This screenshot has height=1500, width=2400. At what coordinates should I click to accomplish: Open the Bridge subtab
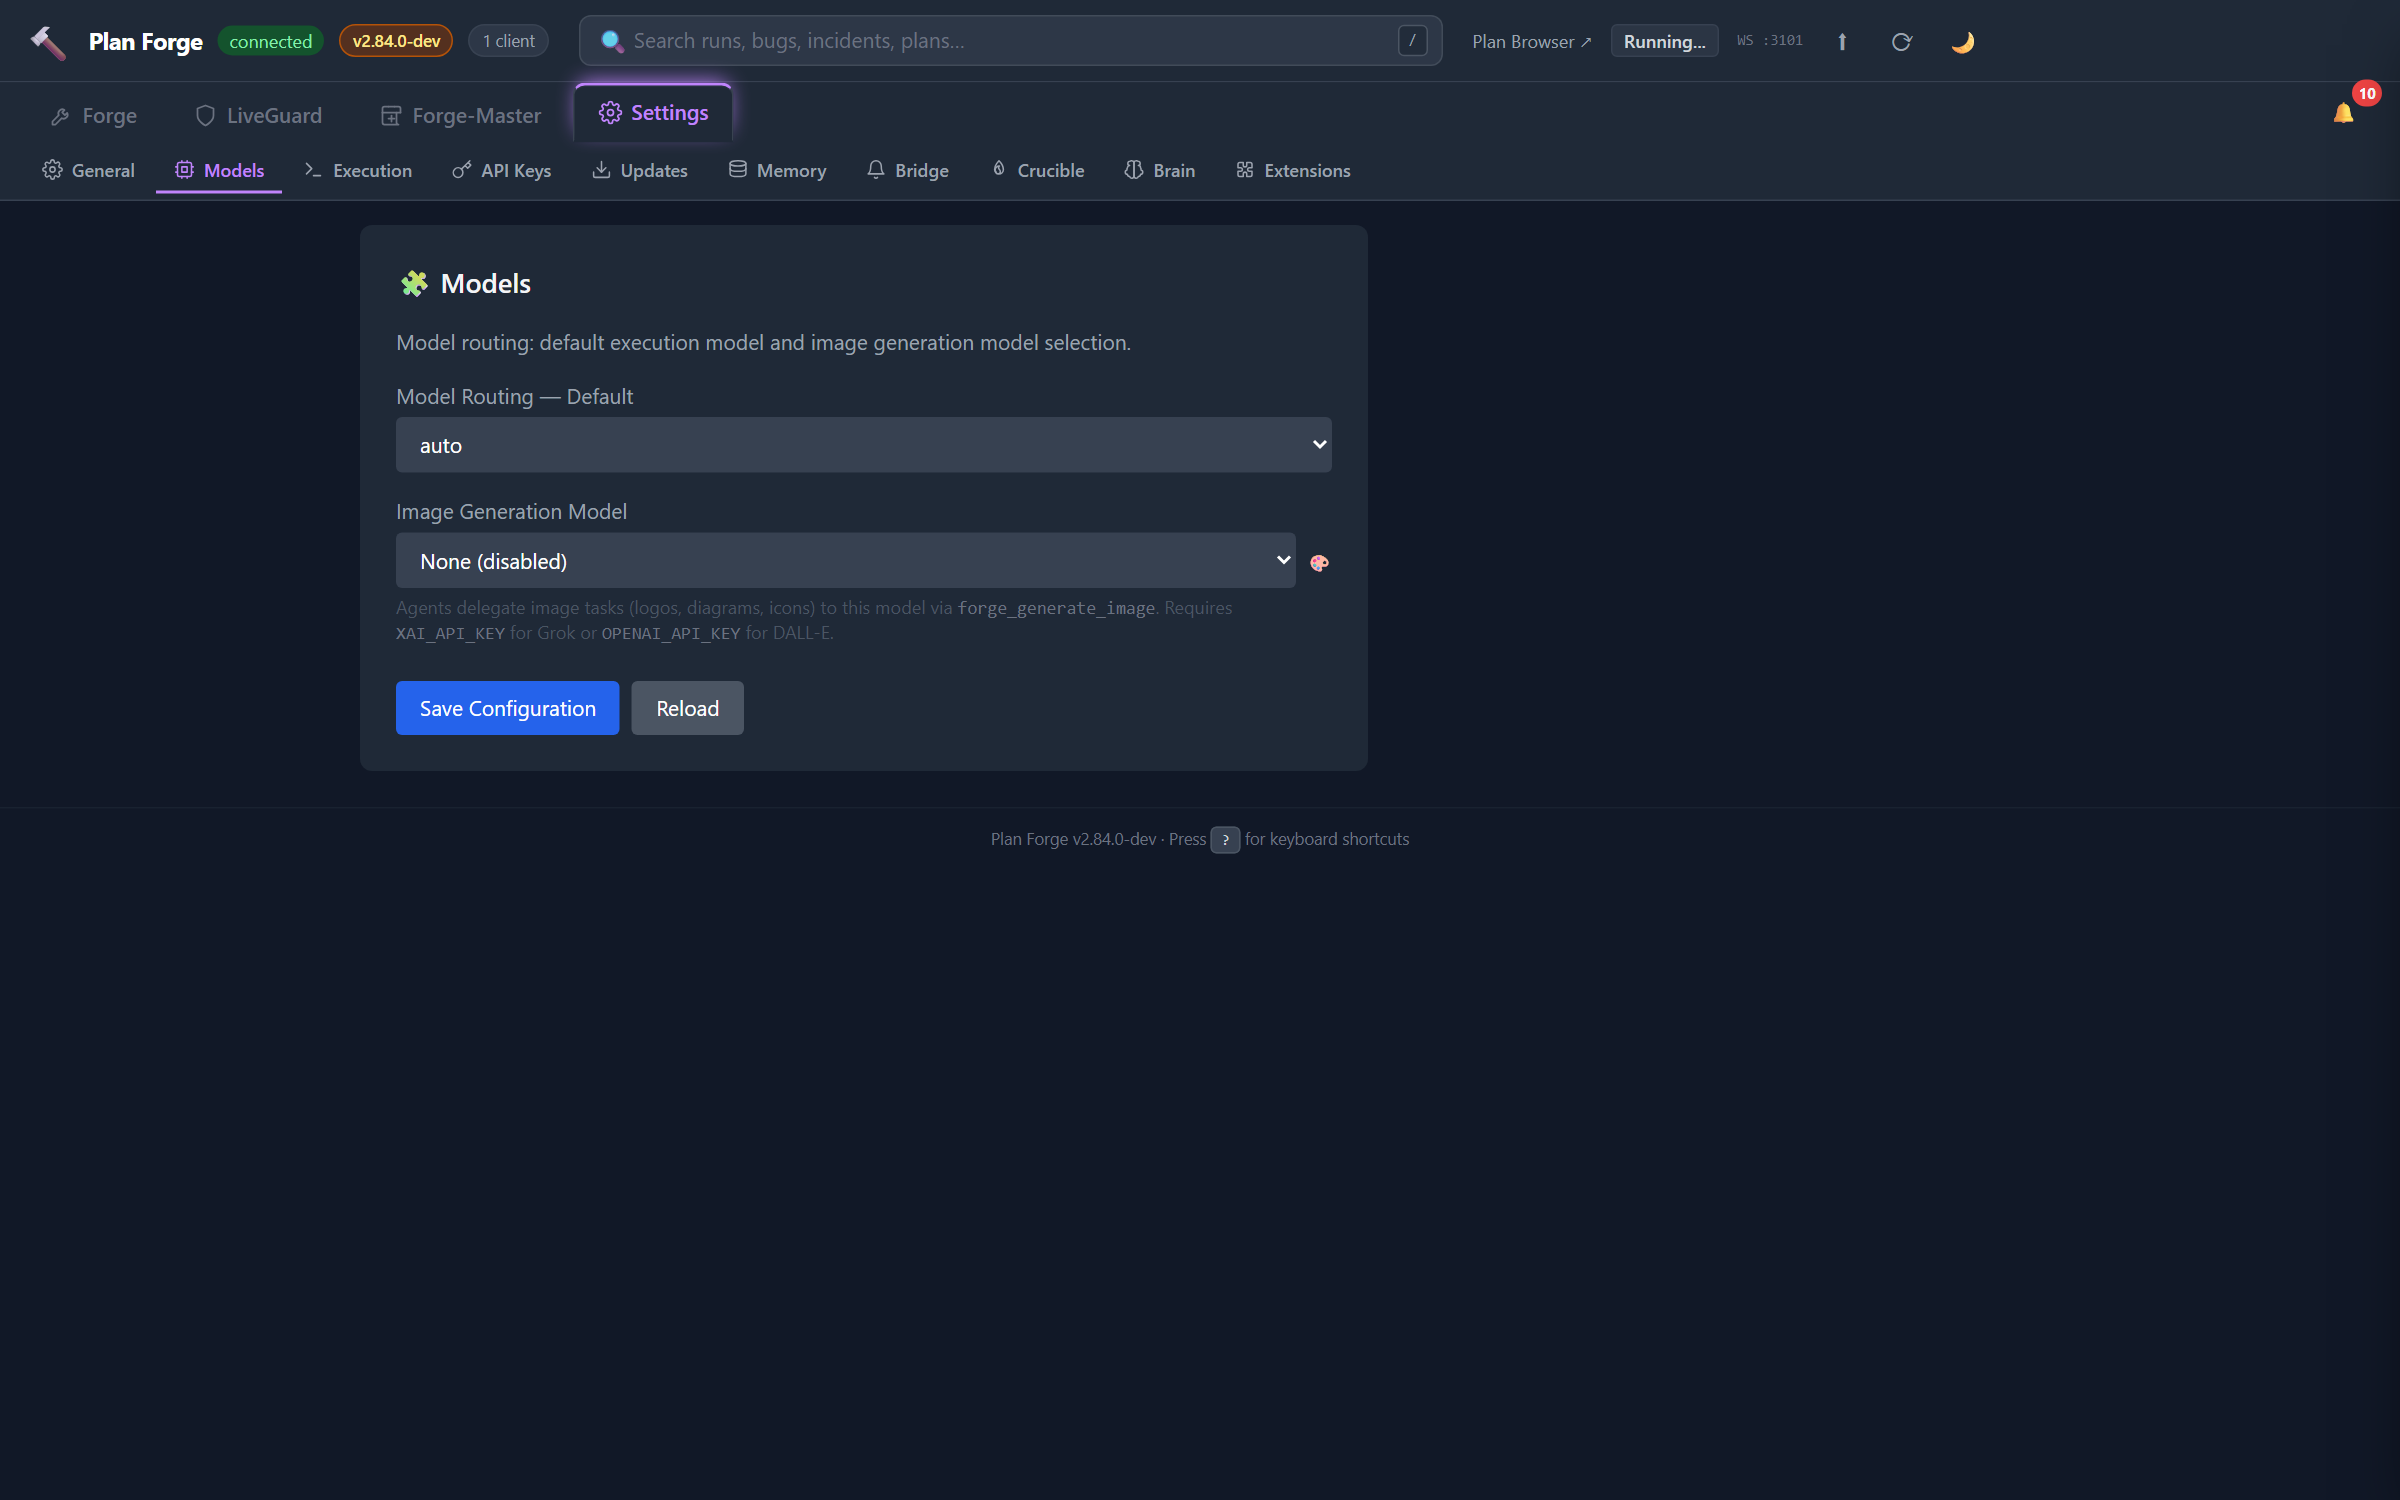click(908, 171)
